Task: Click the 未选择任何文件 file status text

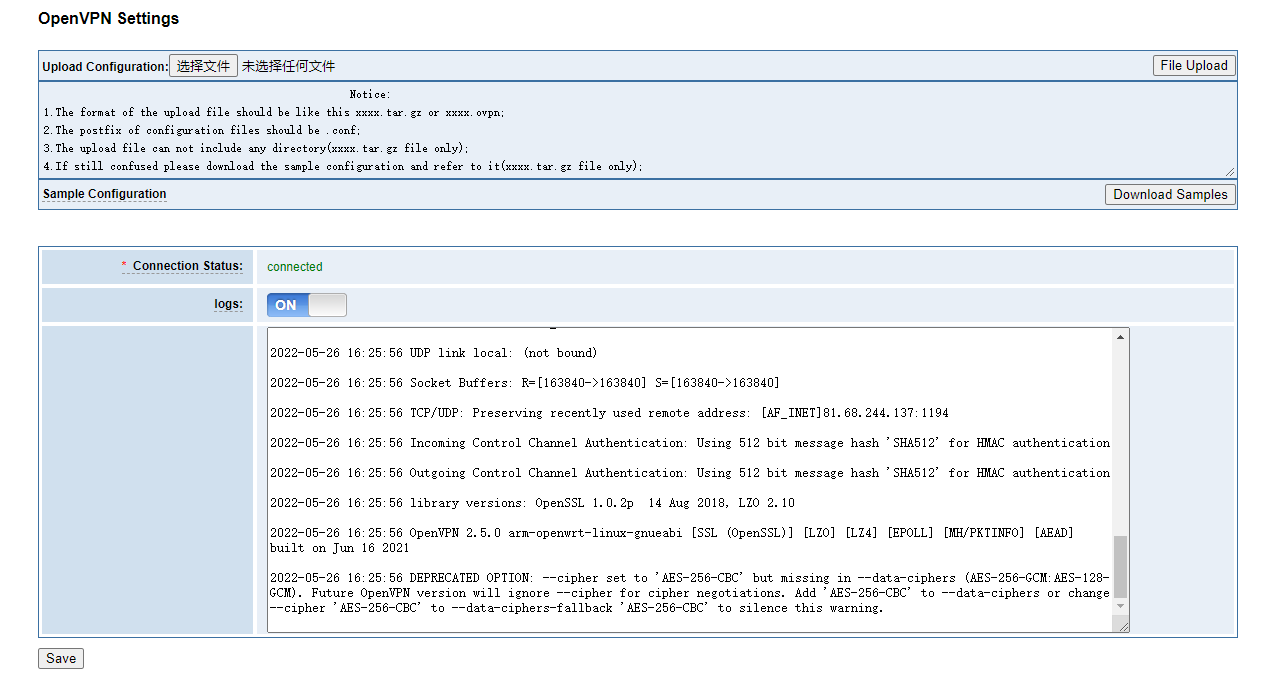Action: tap(288, 67)
